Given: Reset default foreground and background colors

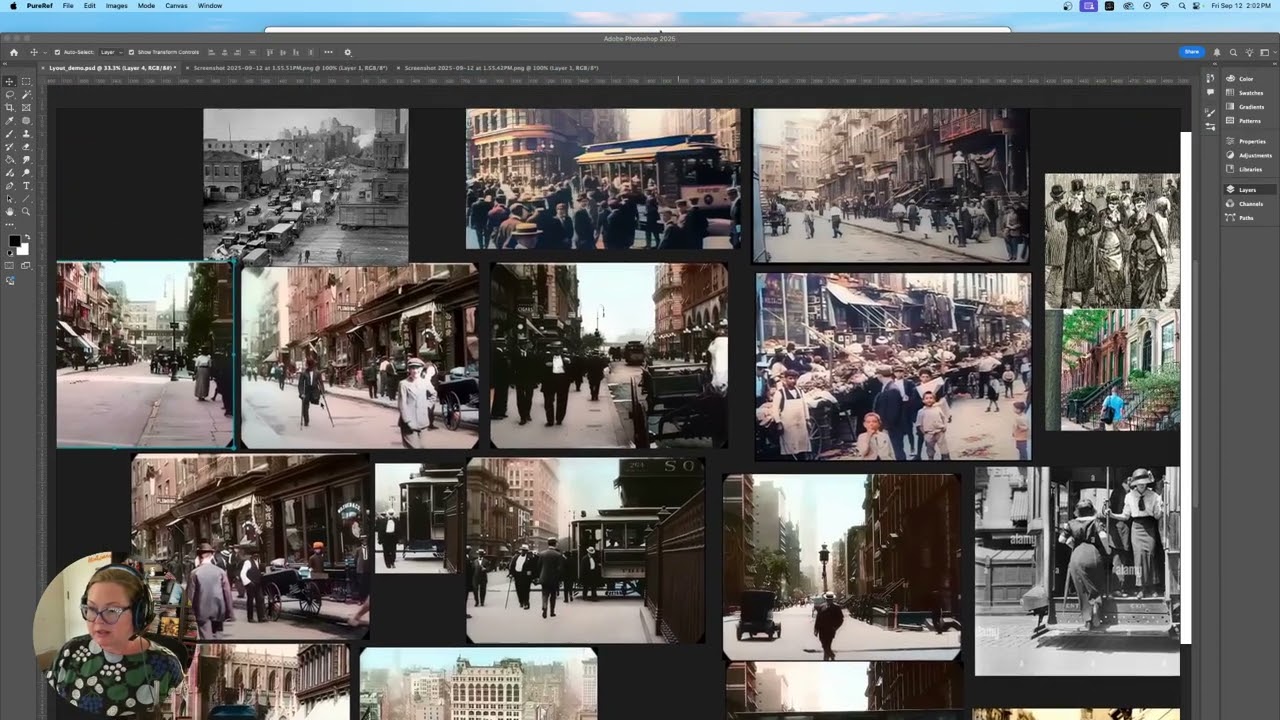Looking at the screenshot, I should pyautogui.click(x=10, y=253).
